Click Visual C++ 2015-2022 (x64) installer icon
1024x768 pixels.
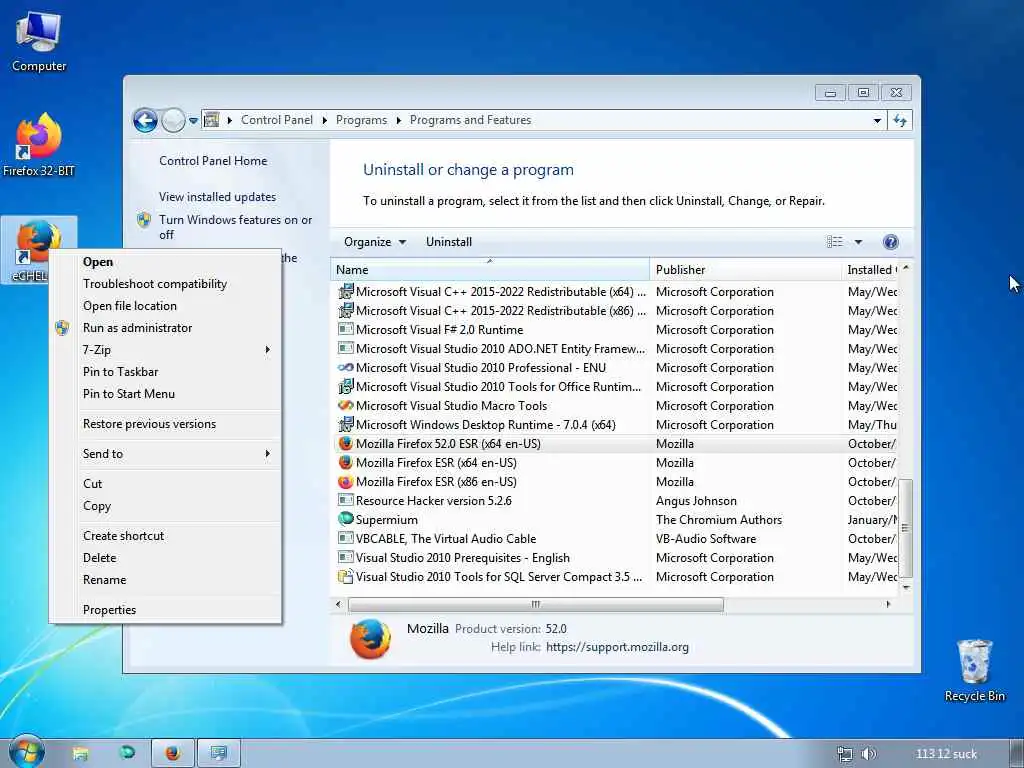pos(345,291)
